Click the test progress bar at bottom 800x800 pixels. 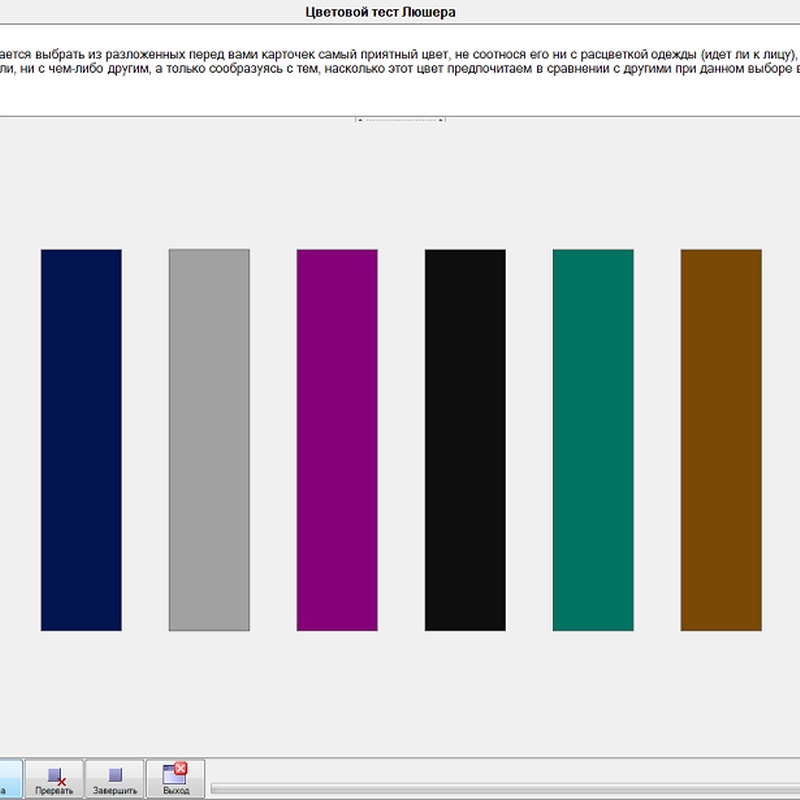tap(500, 789)
